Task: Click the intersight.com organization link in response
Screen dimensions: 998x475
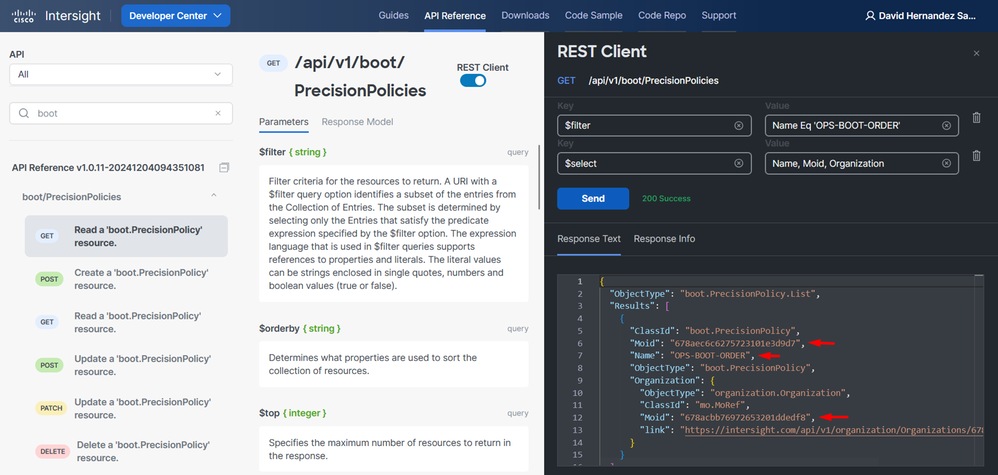Action: coord(833,430)
